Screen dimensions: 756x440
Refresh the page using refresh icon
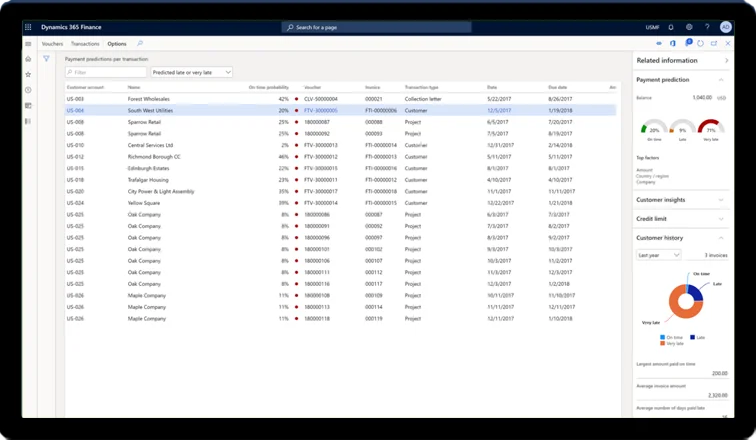click(700, 44)
